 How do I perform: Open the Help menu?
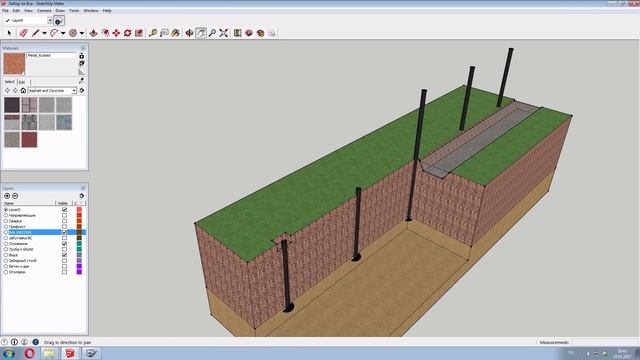[x=107, y=11]
